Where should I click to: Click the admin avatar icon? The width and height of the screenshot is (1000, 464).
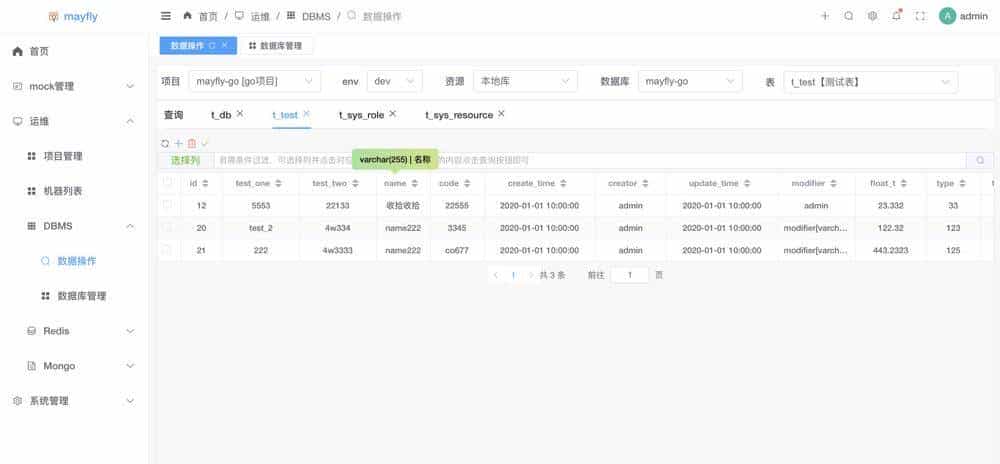point(947,16)
